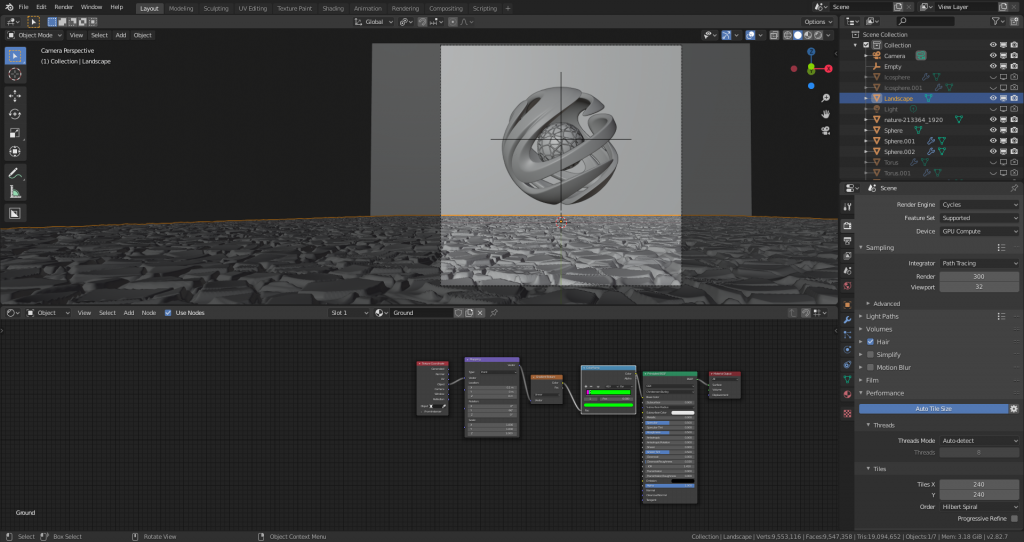Viewport: 1024px width, 542px height.
Task: Expand the Light Paths panel
Action: click(x=882, y=316)
